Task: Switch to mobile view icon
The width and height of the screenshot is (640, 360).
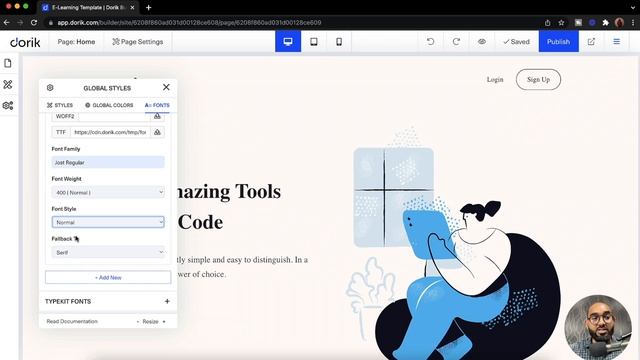Action: (339, 42)
